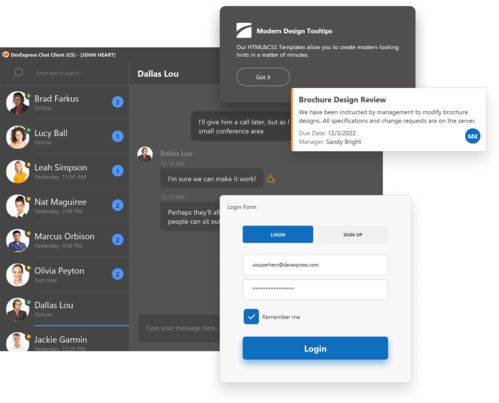The height and width of the screenshot is (403, 499).
Task: Select Dallas Lou avatar in contact list
Action: coord(17,309)
